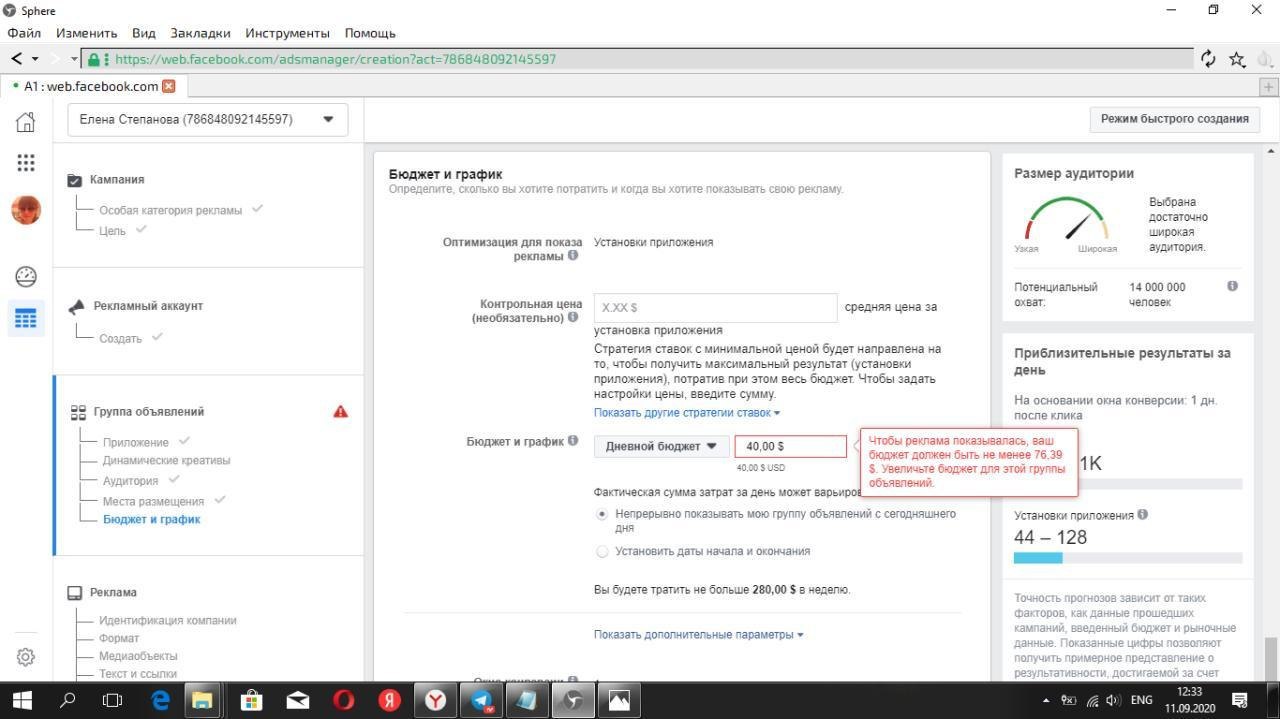Open Места размещения section
This screenshot has height=719, width=1280.
tap(153, 501)
